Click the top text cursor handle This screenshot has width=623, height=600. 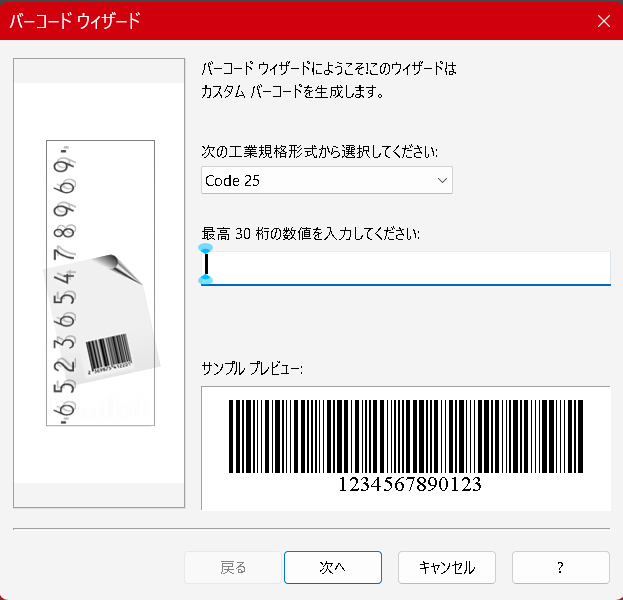[x=206, y=247]
